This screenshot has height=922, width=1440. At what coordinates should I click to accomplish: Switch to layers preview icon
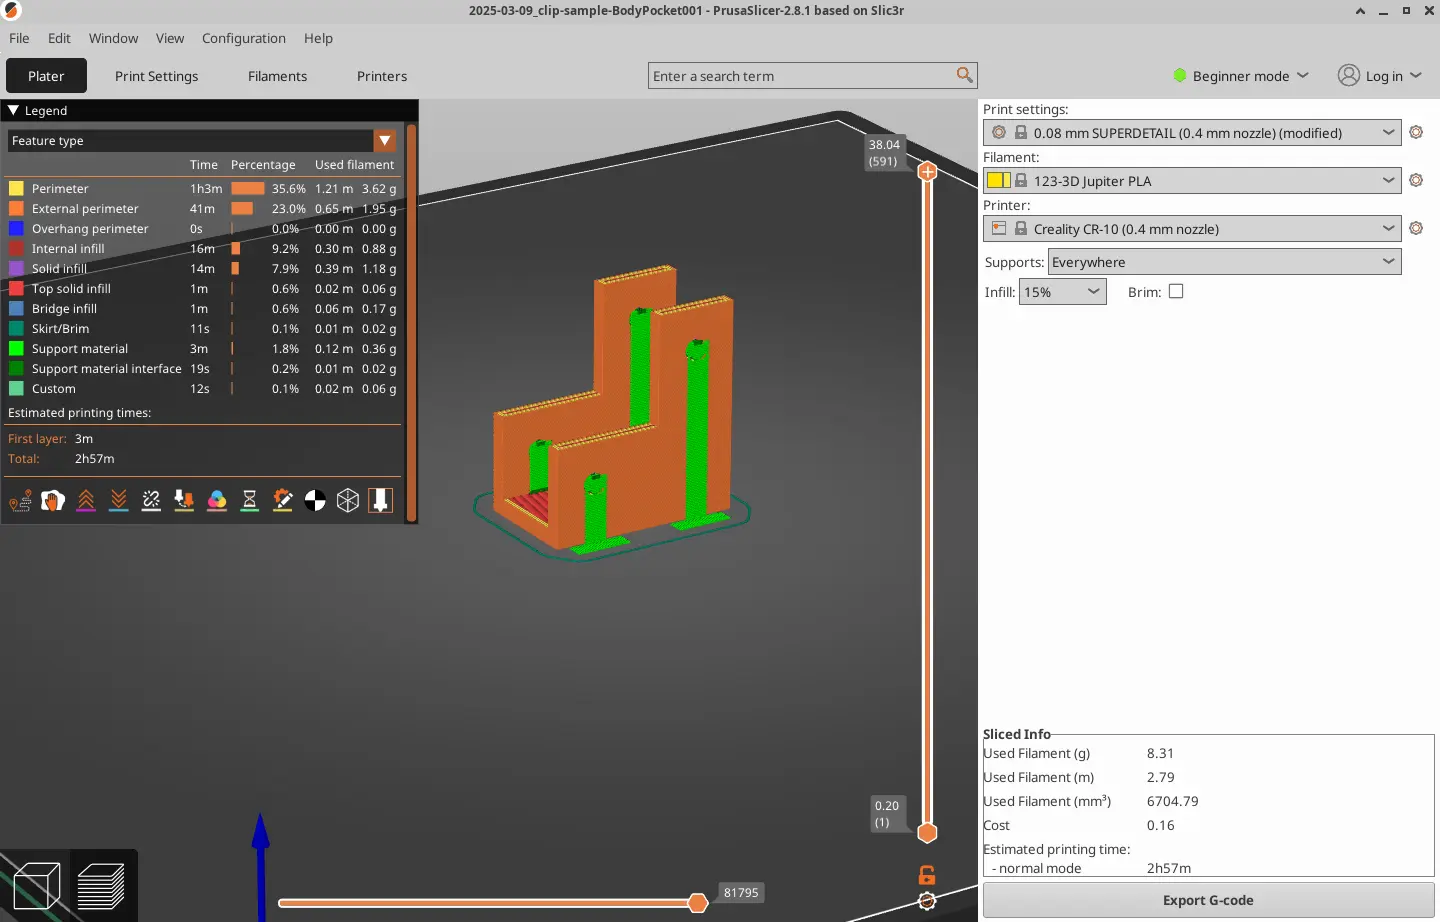(101, 886)
